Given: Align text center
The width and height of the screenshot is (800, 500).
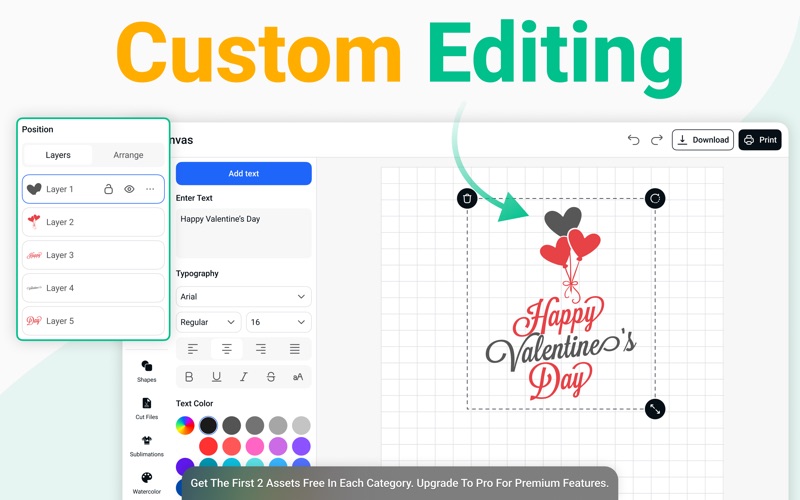Looking at the screenshot, I should (227, 349).
